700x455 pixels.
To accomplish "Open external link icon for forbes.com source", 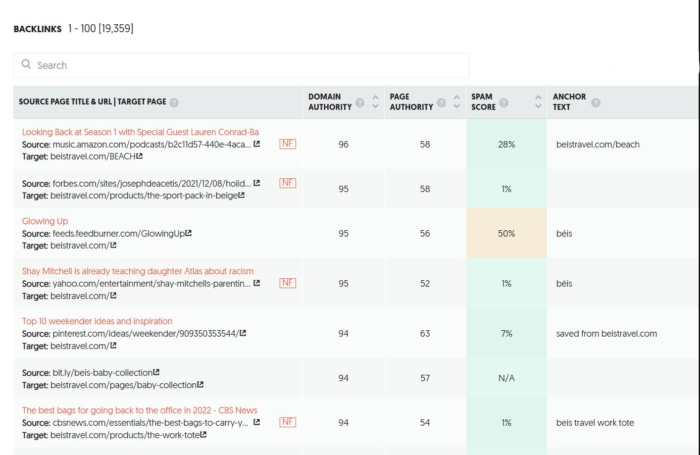I will point(257,183).
